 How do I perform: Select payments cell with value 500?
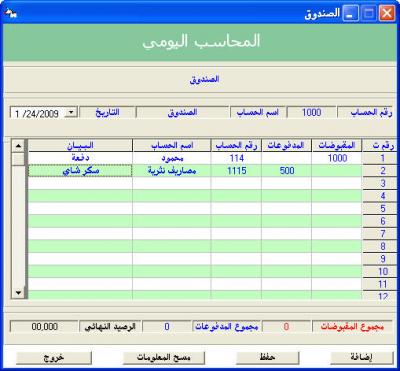pos(287,171)
